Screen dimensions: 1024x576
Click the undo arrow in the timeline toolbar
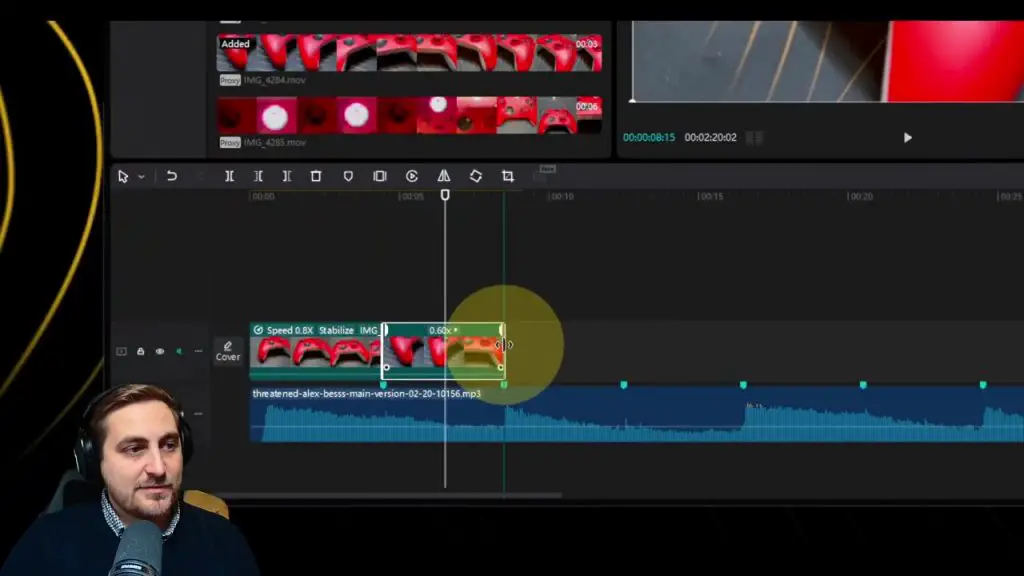pyautogui.click(x=172, y=176)
